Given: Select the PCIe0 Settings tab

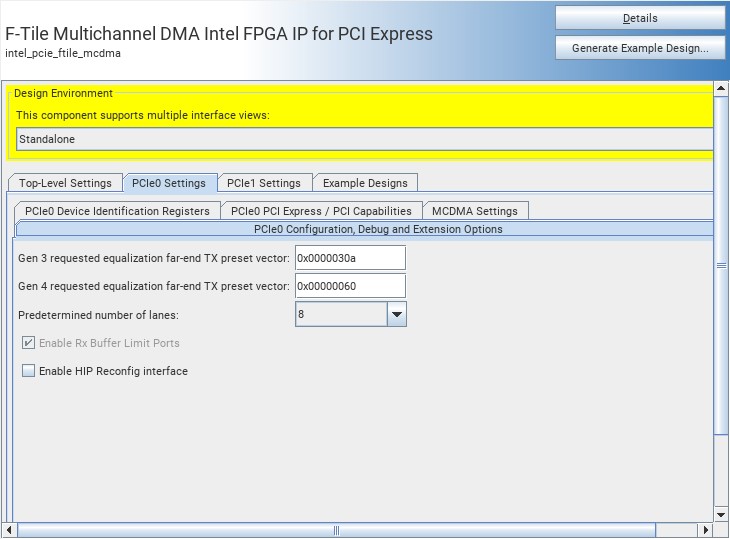Looking at the screenshot, I should [169, 183].
